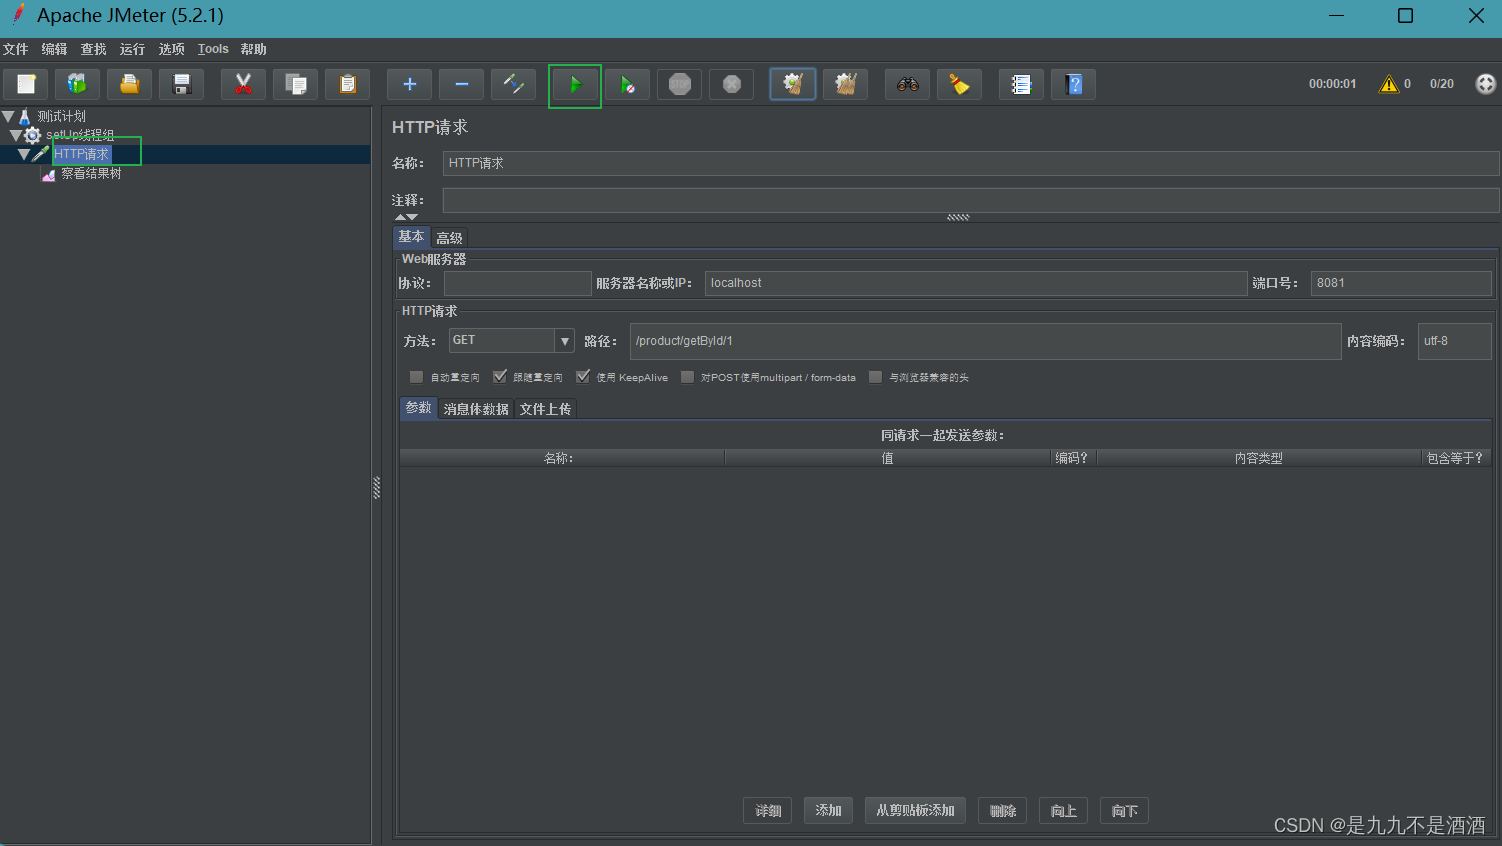The height and width of the screenshot is (846, 1502).
Task: Open the 编辑 menu
Action: click(55, 49)
